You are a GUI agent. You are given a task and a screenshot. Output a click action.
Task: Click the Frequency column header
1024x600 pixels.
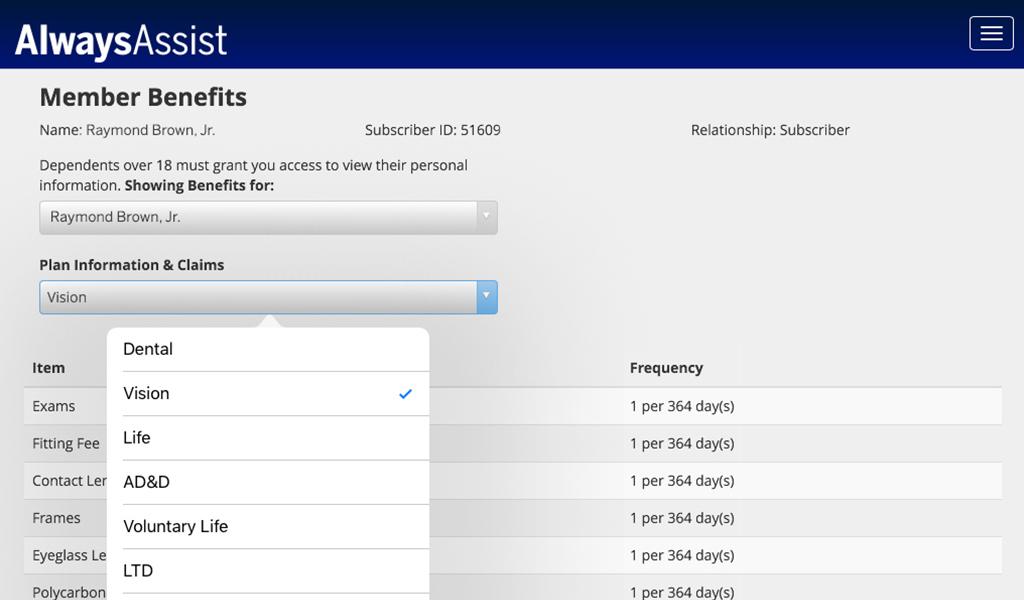[x=666, y=368]
